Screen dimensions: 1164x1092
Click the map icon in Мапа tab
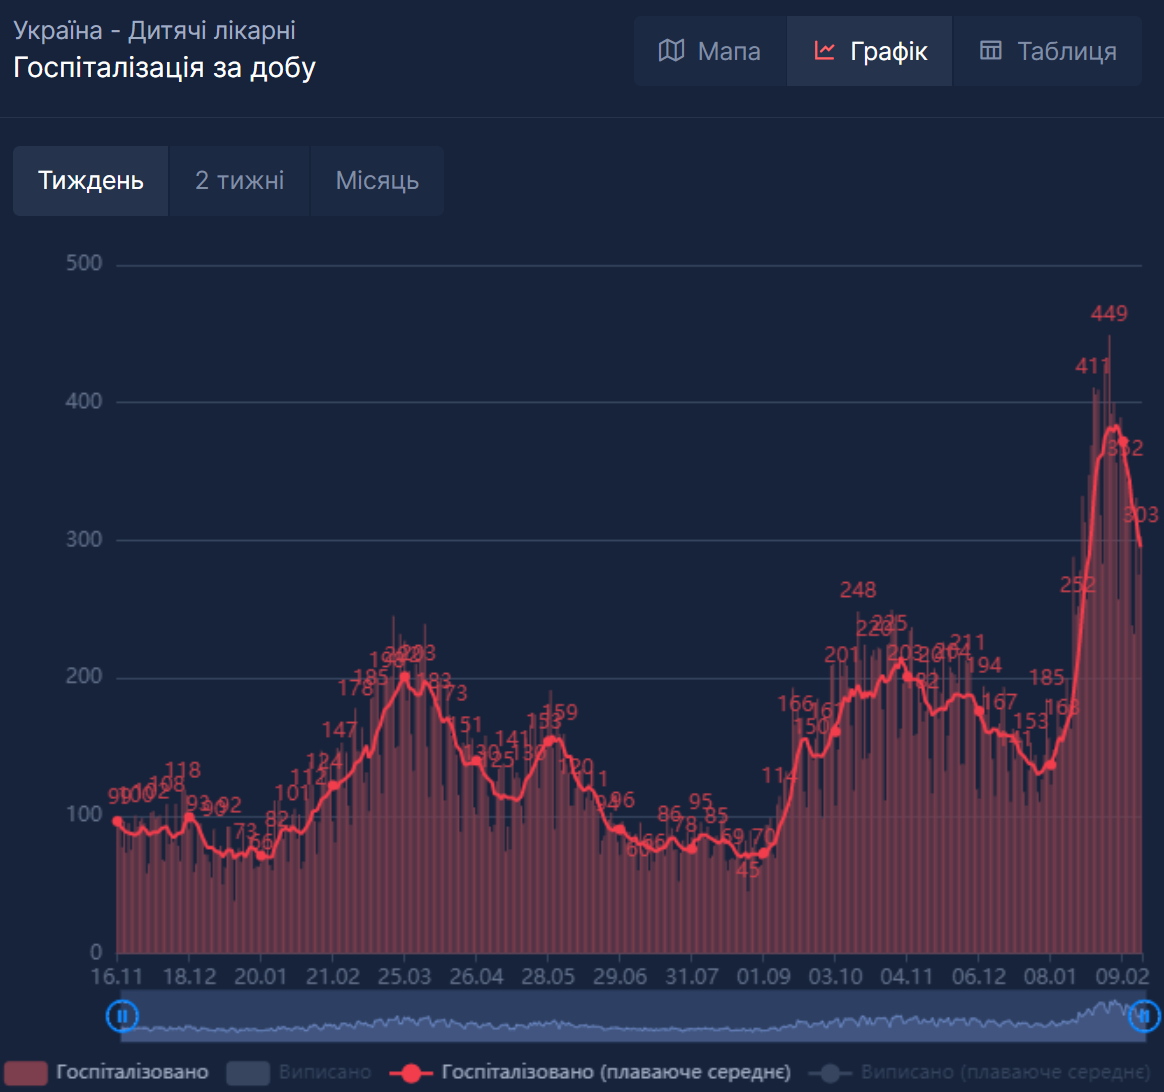click(671, 51)
